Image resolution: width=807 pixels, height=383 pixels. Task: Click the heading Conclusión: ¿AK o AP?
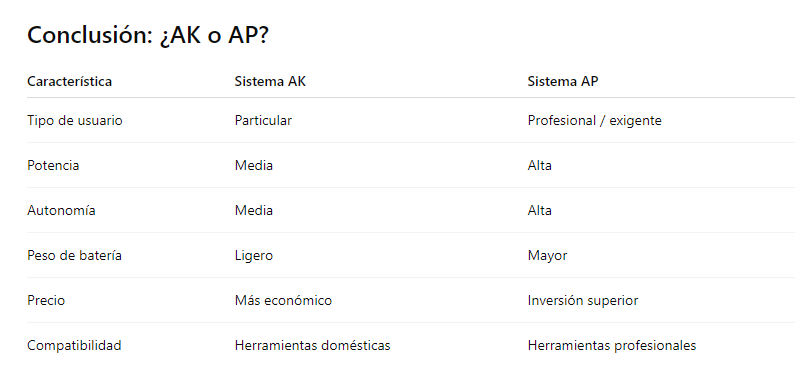(x=148, y=36)
